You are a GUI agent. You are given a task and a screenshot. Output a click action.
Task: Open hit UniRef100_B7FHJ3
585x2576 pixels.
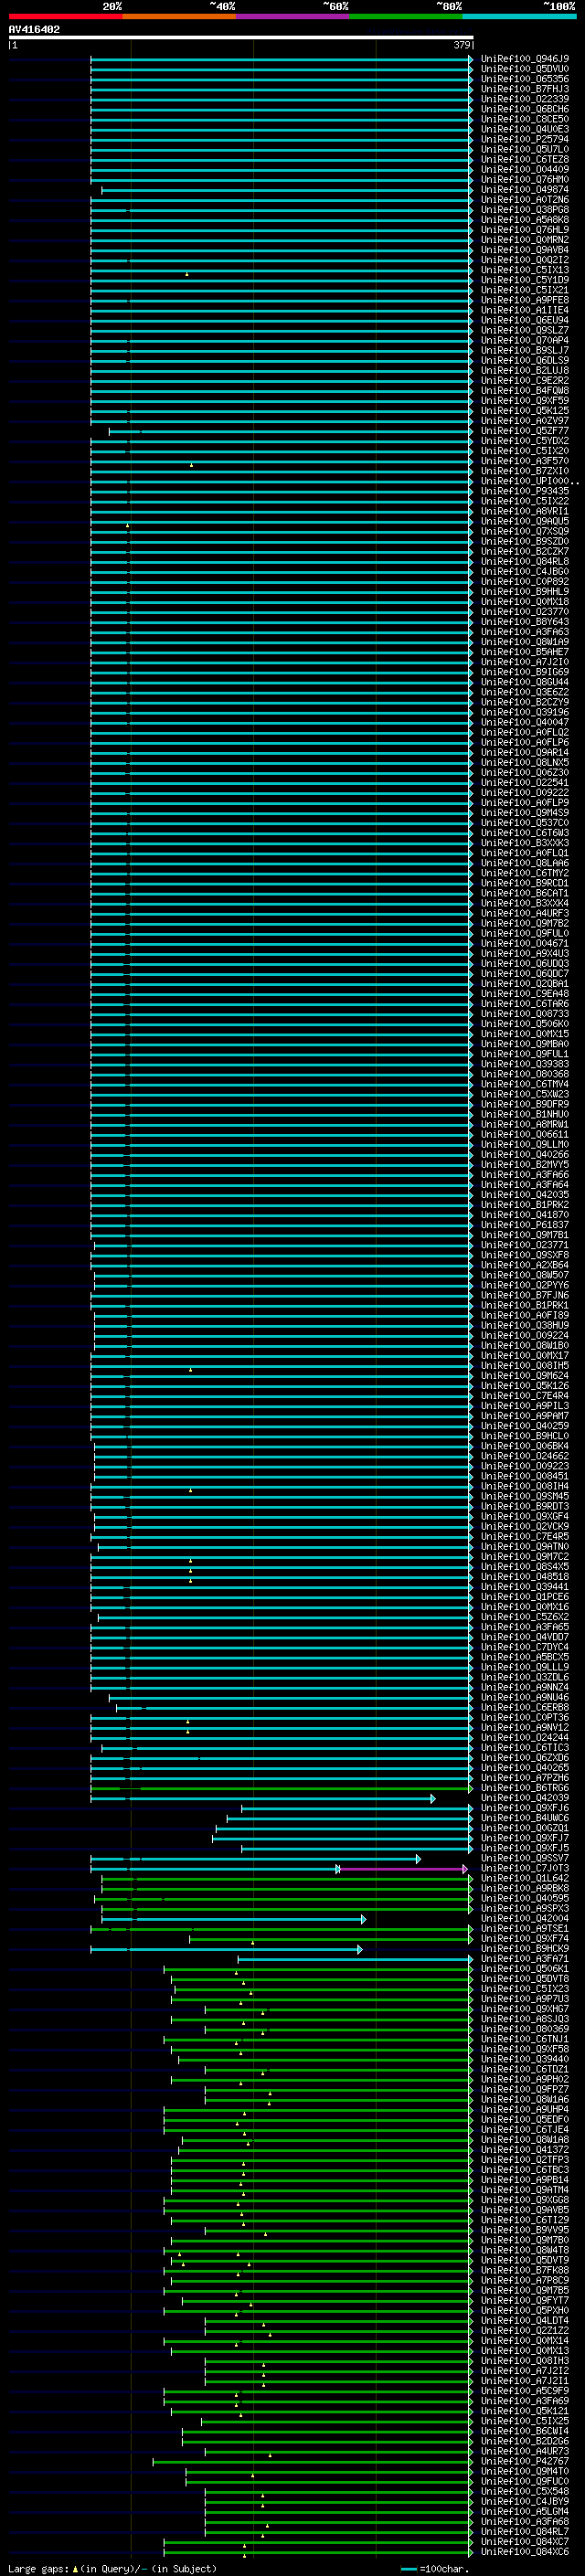click(524, 89)
